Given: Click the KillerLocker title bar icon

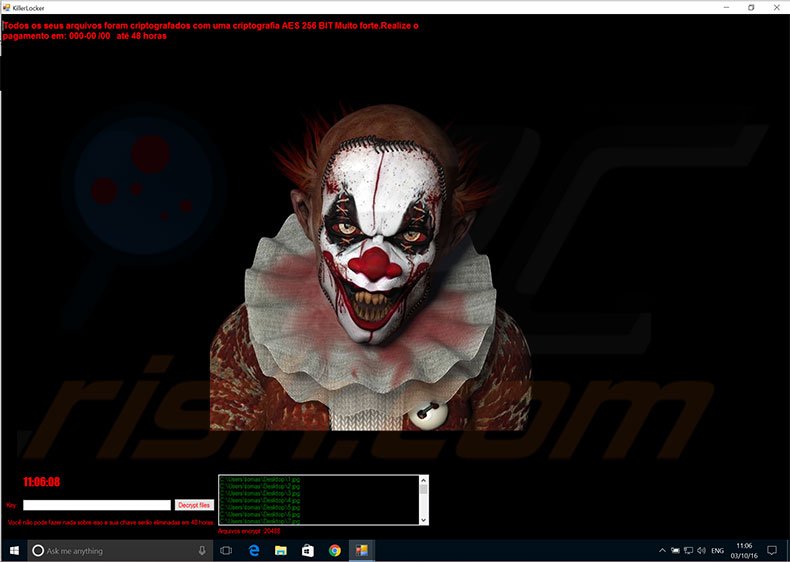Looking at the screenshot, I should tap(7, 8).
